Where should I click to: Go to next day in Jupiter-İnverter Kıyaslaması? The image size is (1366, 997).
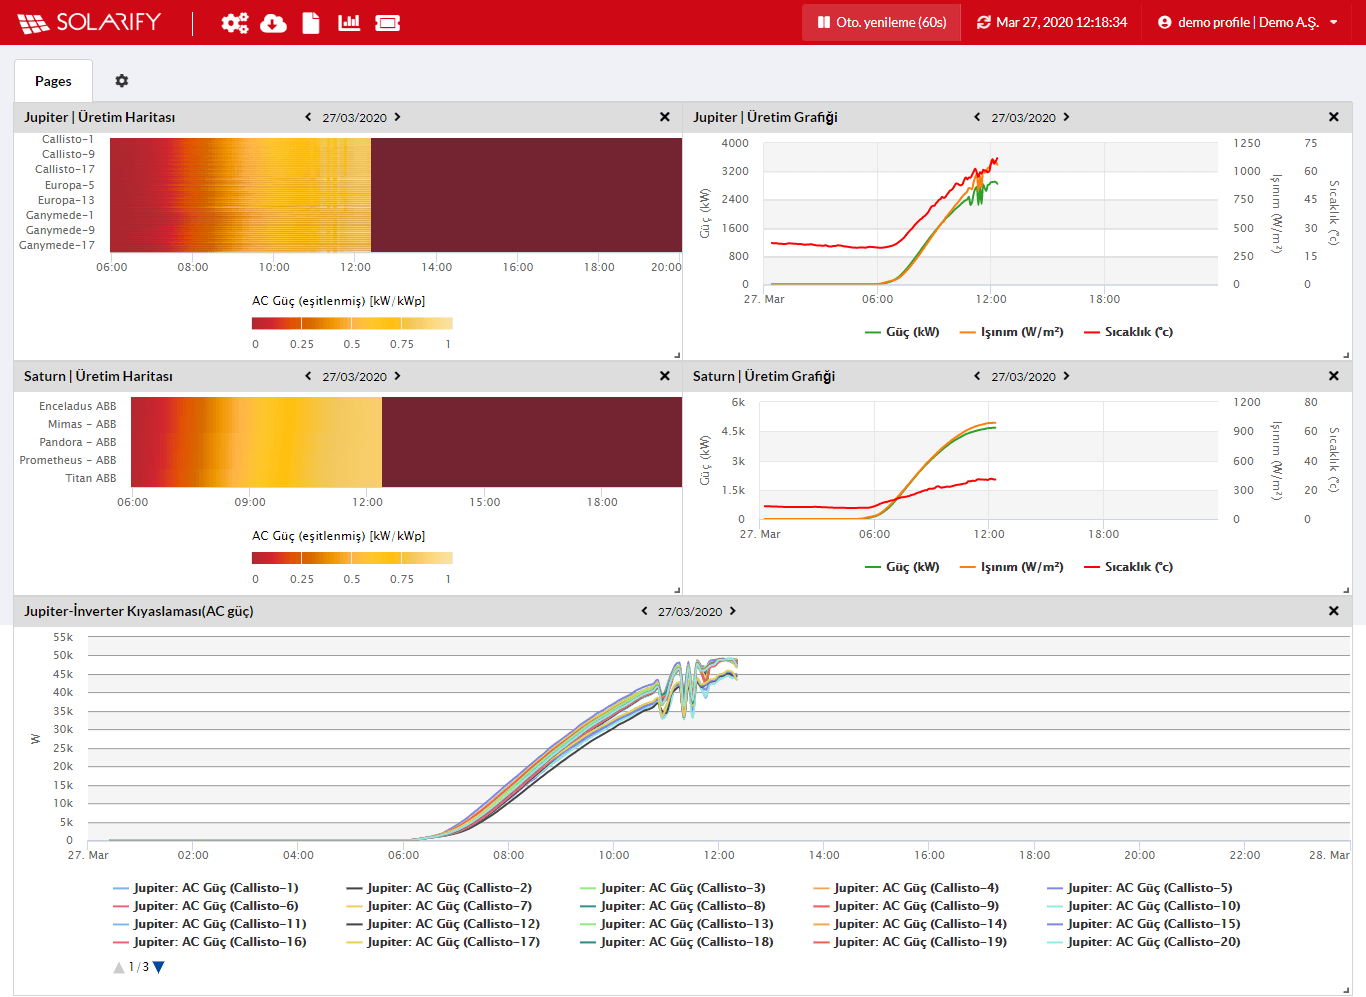click(x=733, y=611)
